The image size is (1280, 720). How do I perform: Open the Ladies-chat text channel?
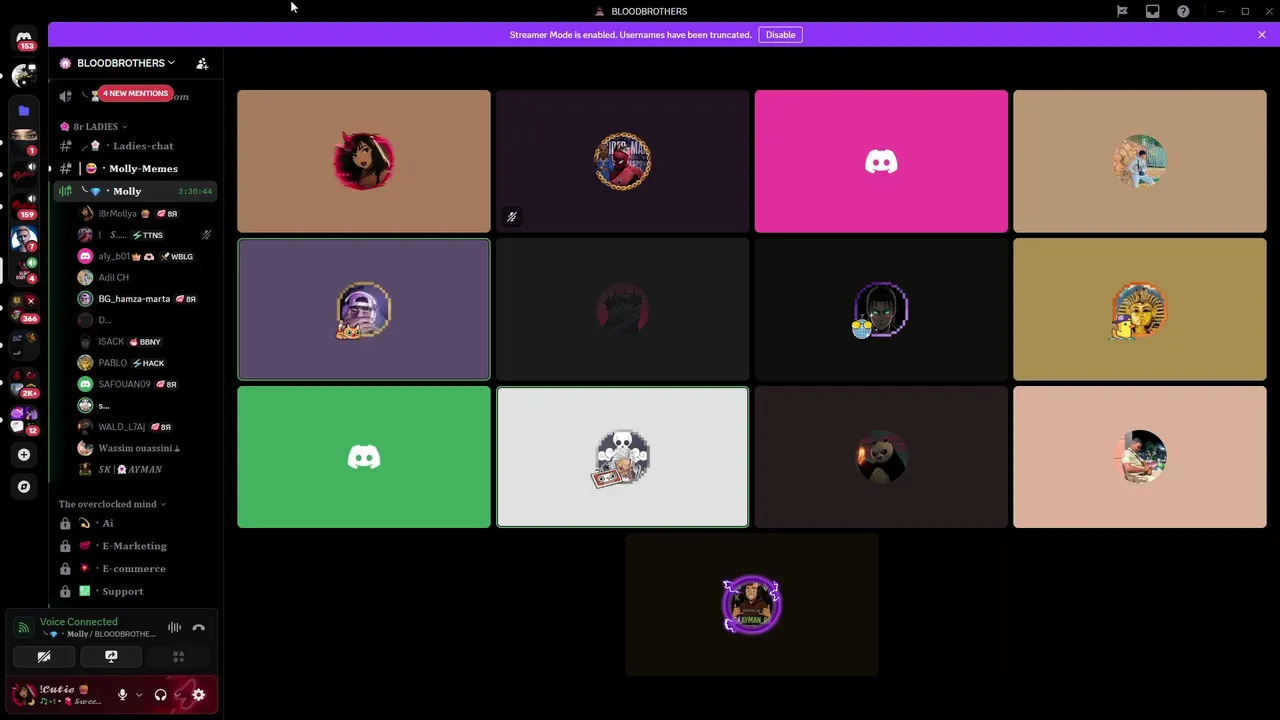click(x=134, y=146)
